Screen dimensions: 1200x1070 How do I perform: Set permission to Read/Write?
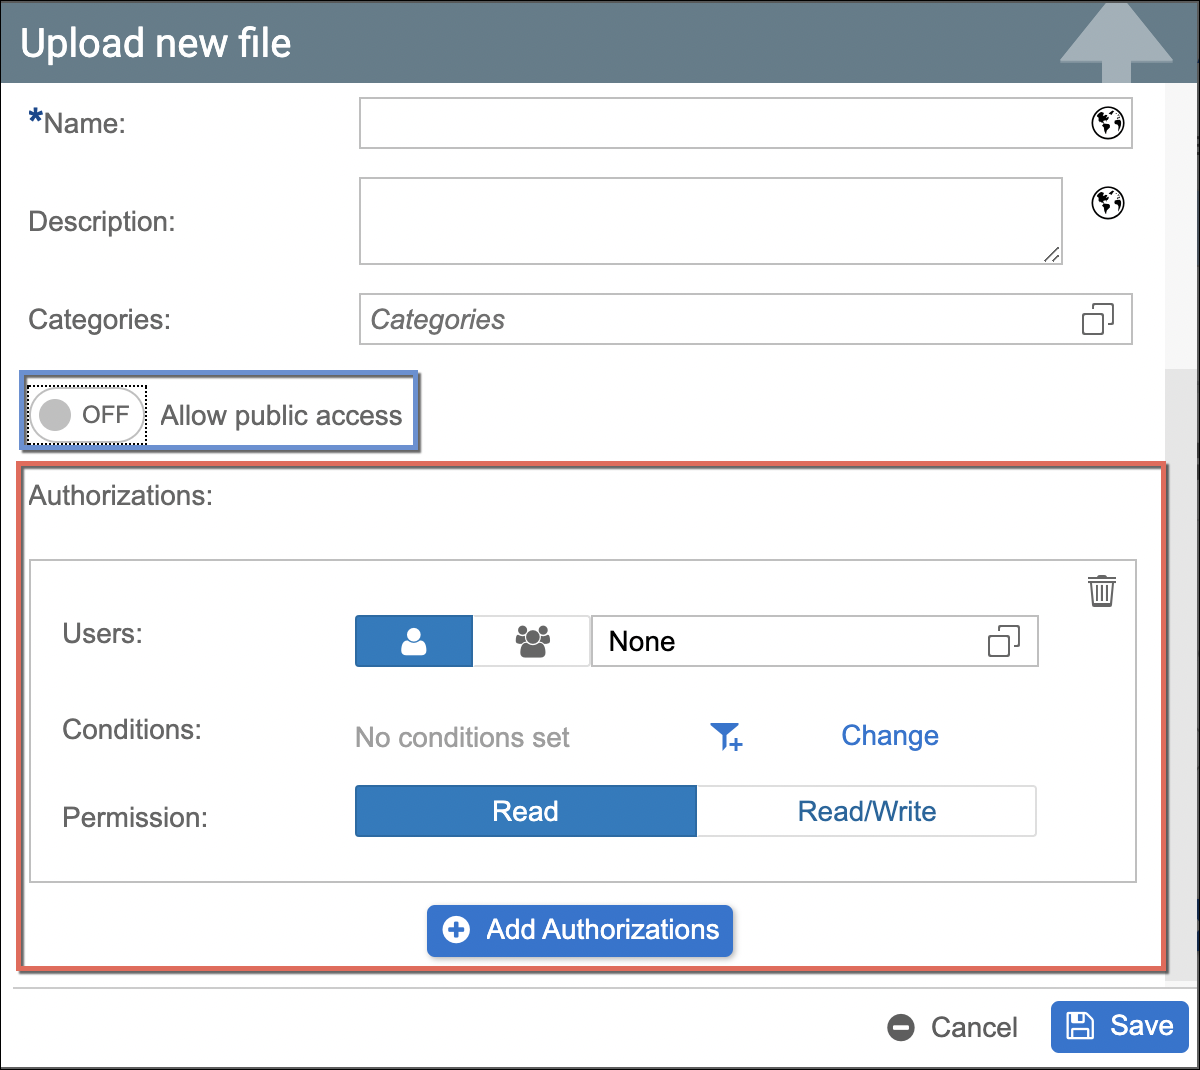pos(866,811)
